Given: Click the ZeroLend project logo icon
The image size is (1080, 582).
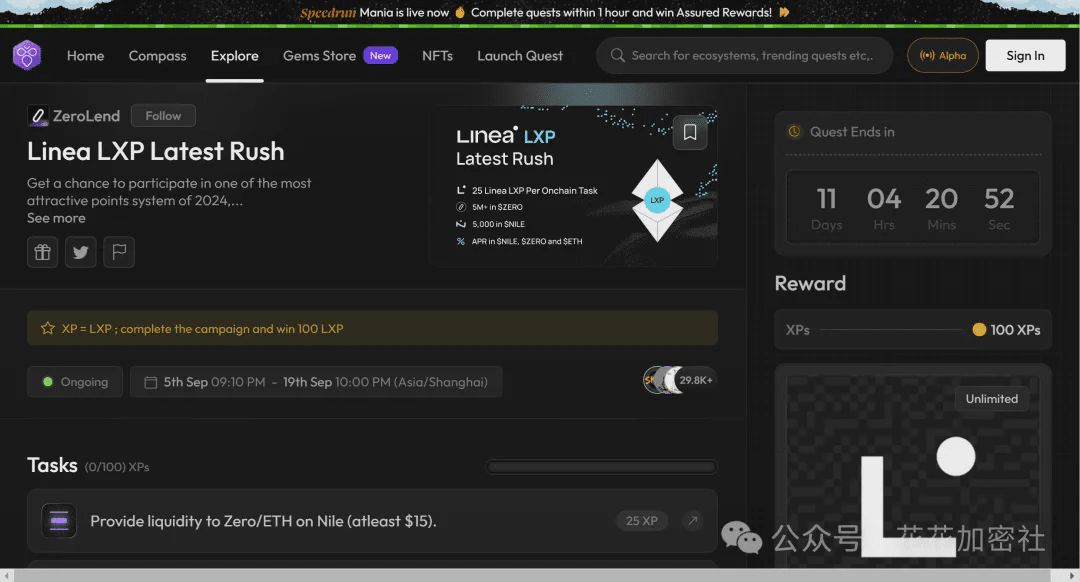Looking at the screenshot, I should (38, 116).
